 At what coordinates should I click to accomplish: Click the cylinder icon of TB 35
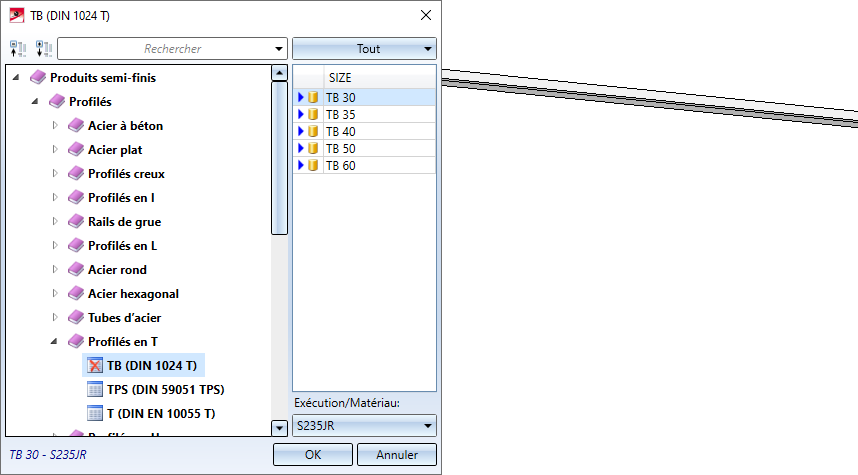click(313, 114)
